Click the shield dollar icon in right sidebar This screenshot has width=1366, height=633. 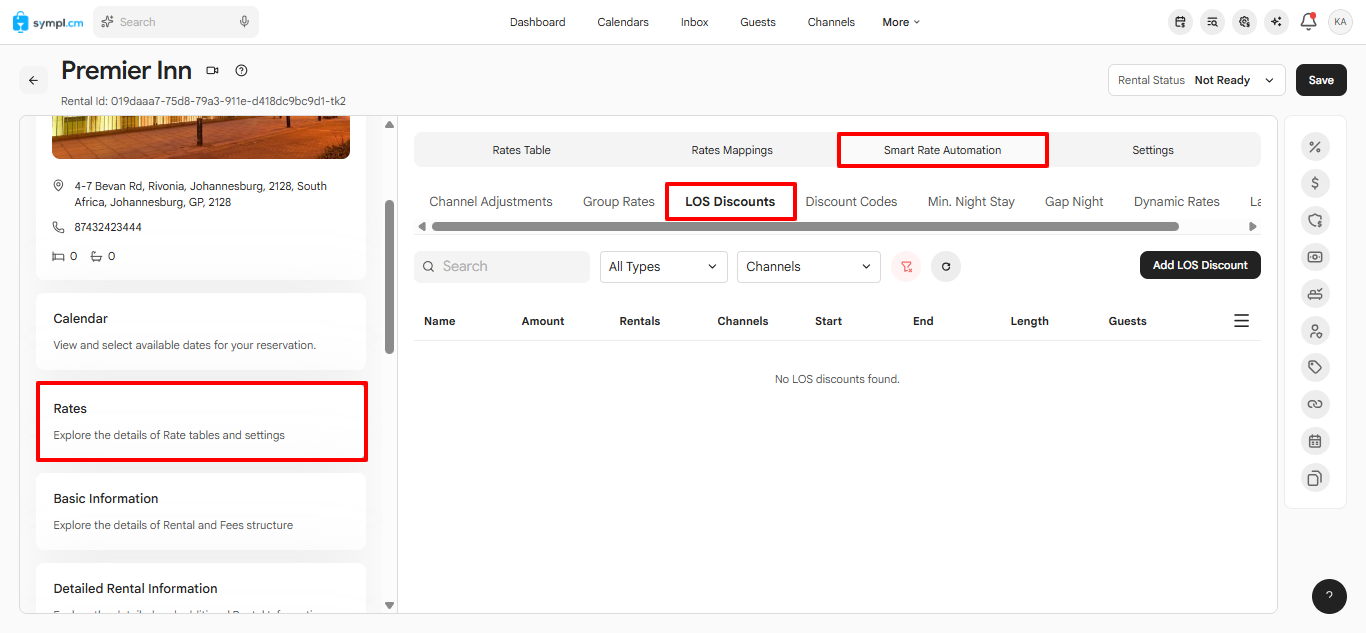click(1314, 220)
